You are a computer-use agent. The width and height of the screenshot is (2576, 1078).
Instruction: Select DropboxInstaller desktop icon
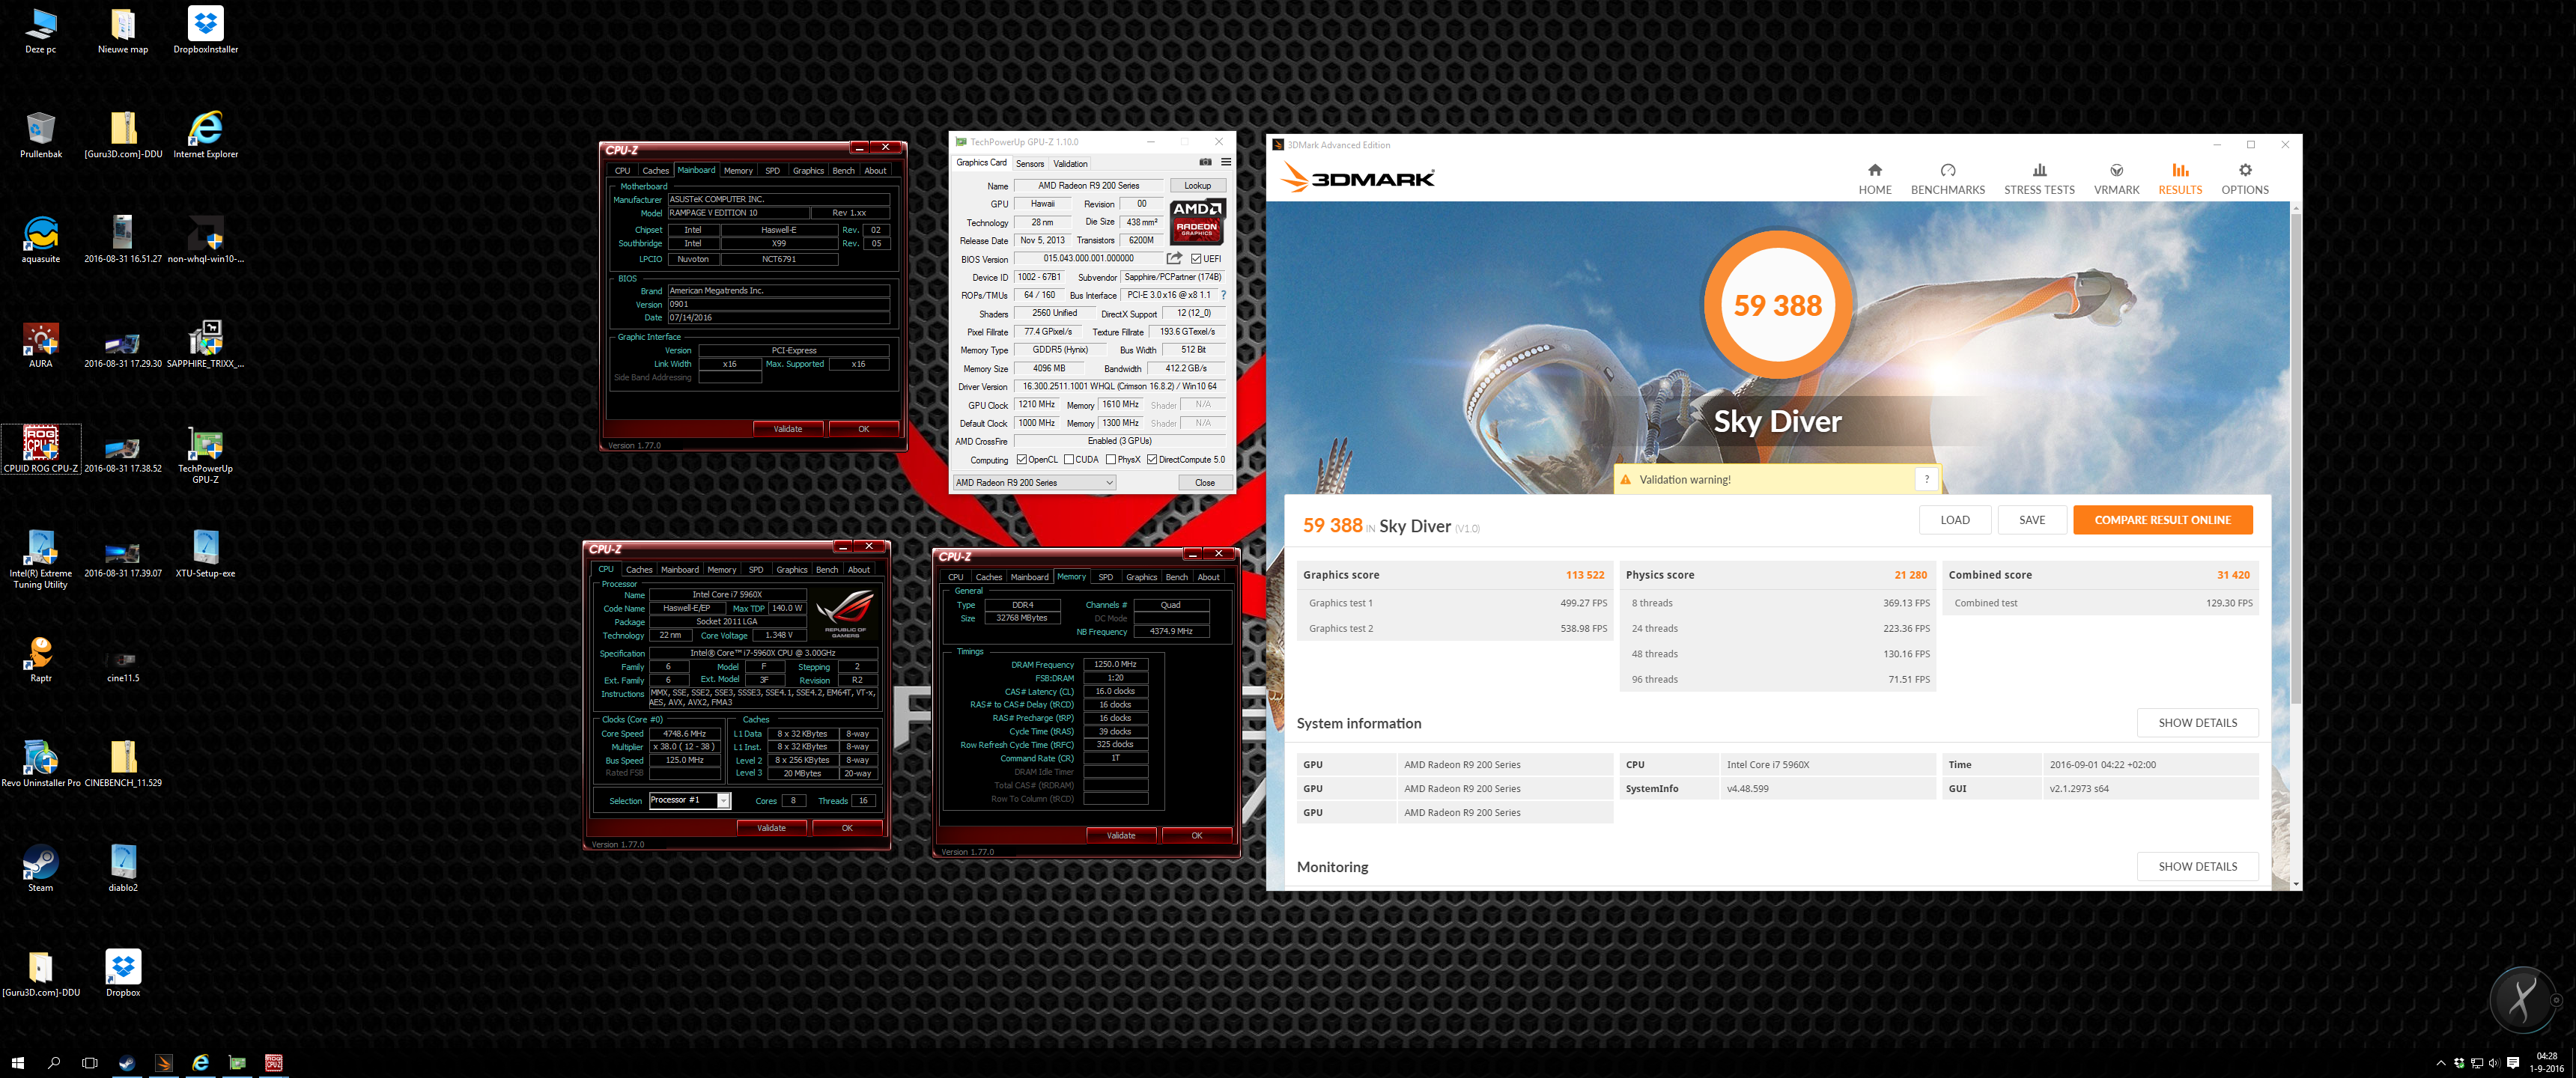[205, 30]
